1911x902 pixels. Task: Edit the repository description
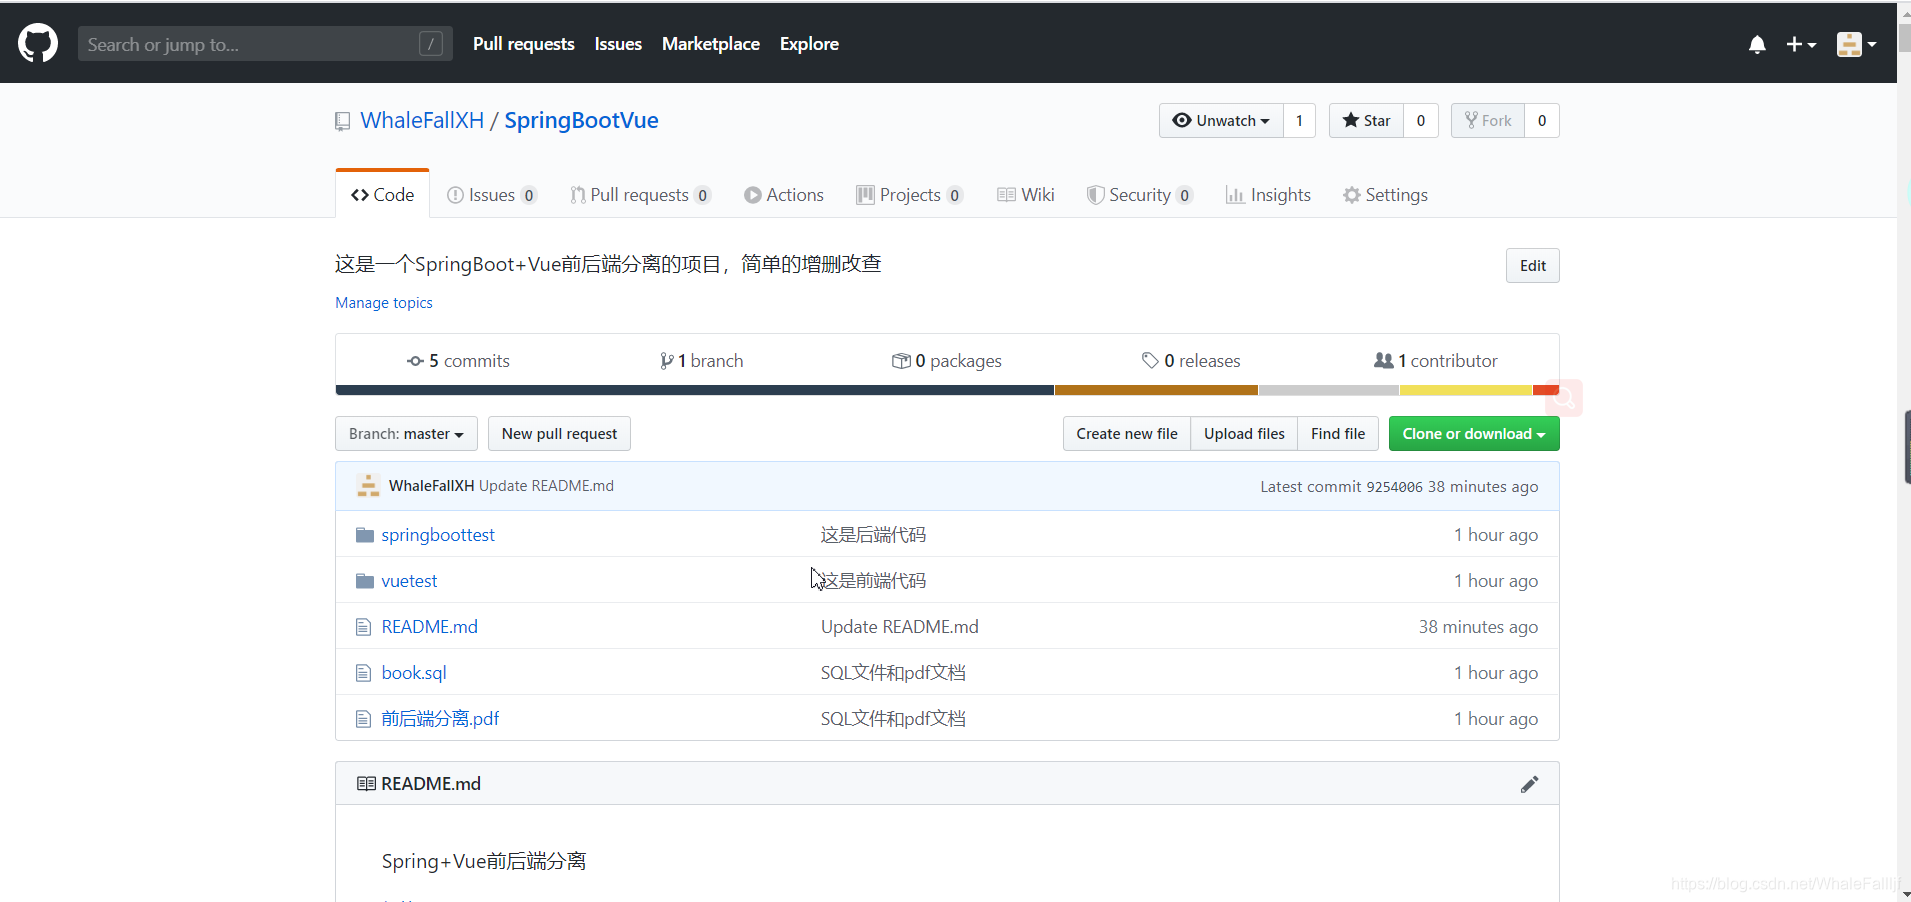coord(1533,265)
